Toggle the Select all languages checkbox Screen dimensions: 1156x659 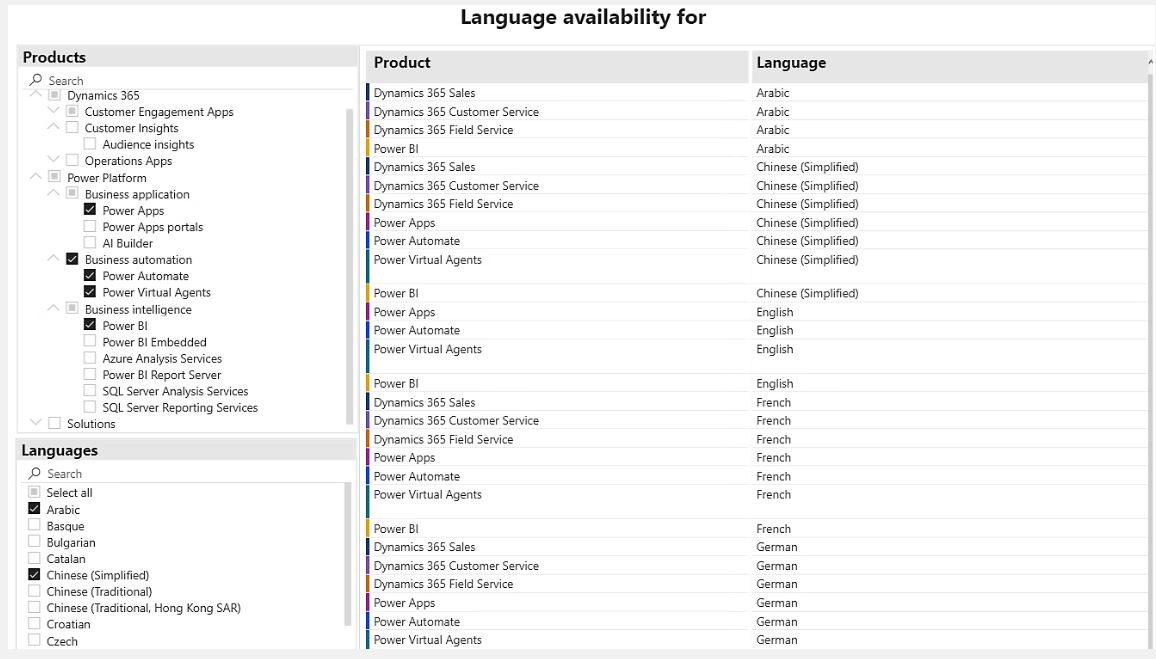pyautogui.click(x=34, y=492)
